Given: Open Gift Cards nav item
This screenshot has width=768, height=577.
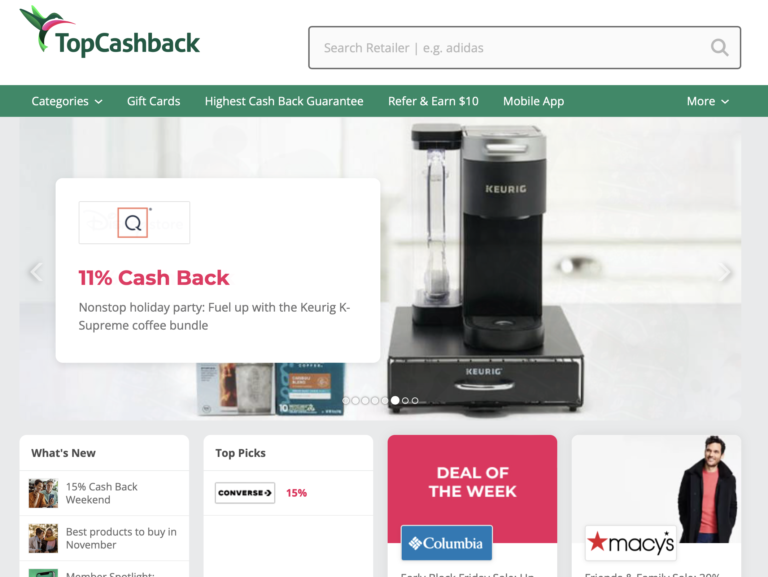Looking at the screenshot, I should point(153,101).
